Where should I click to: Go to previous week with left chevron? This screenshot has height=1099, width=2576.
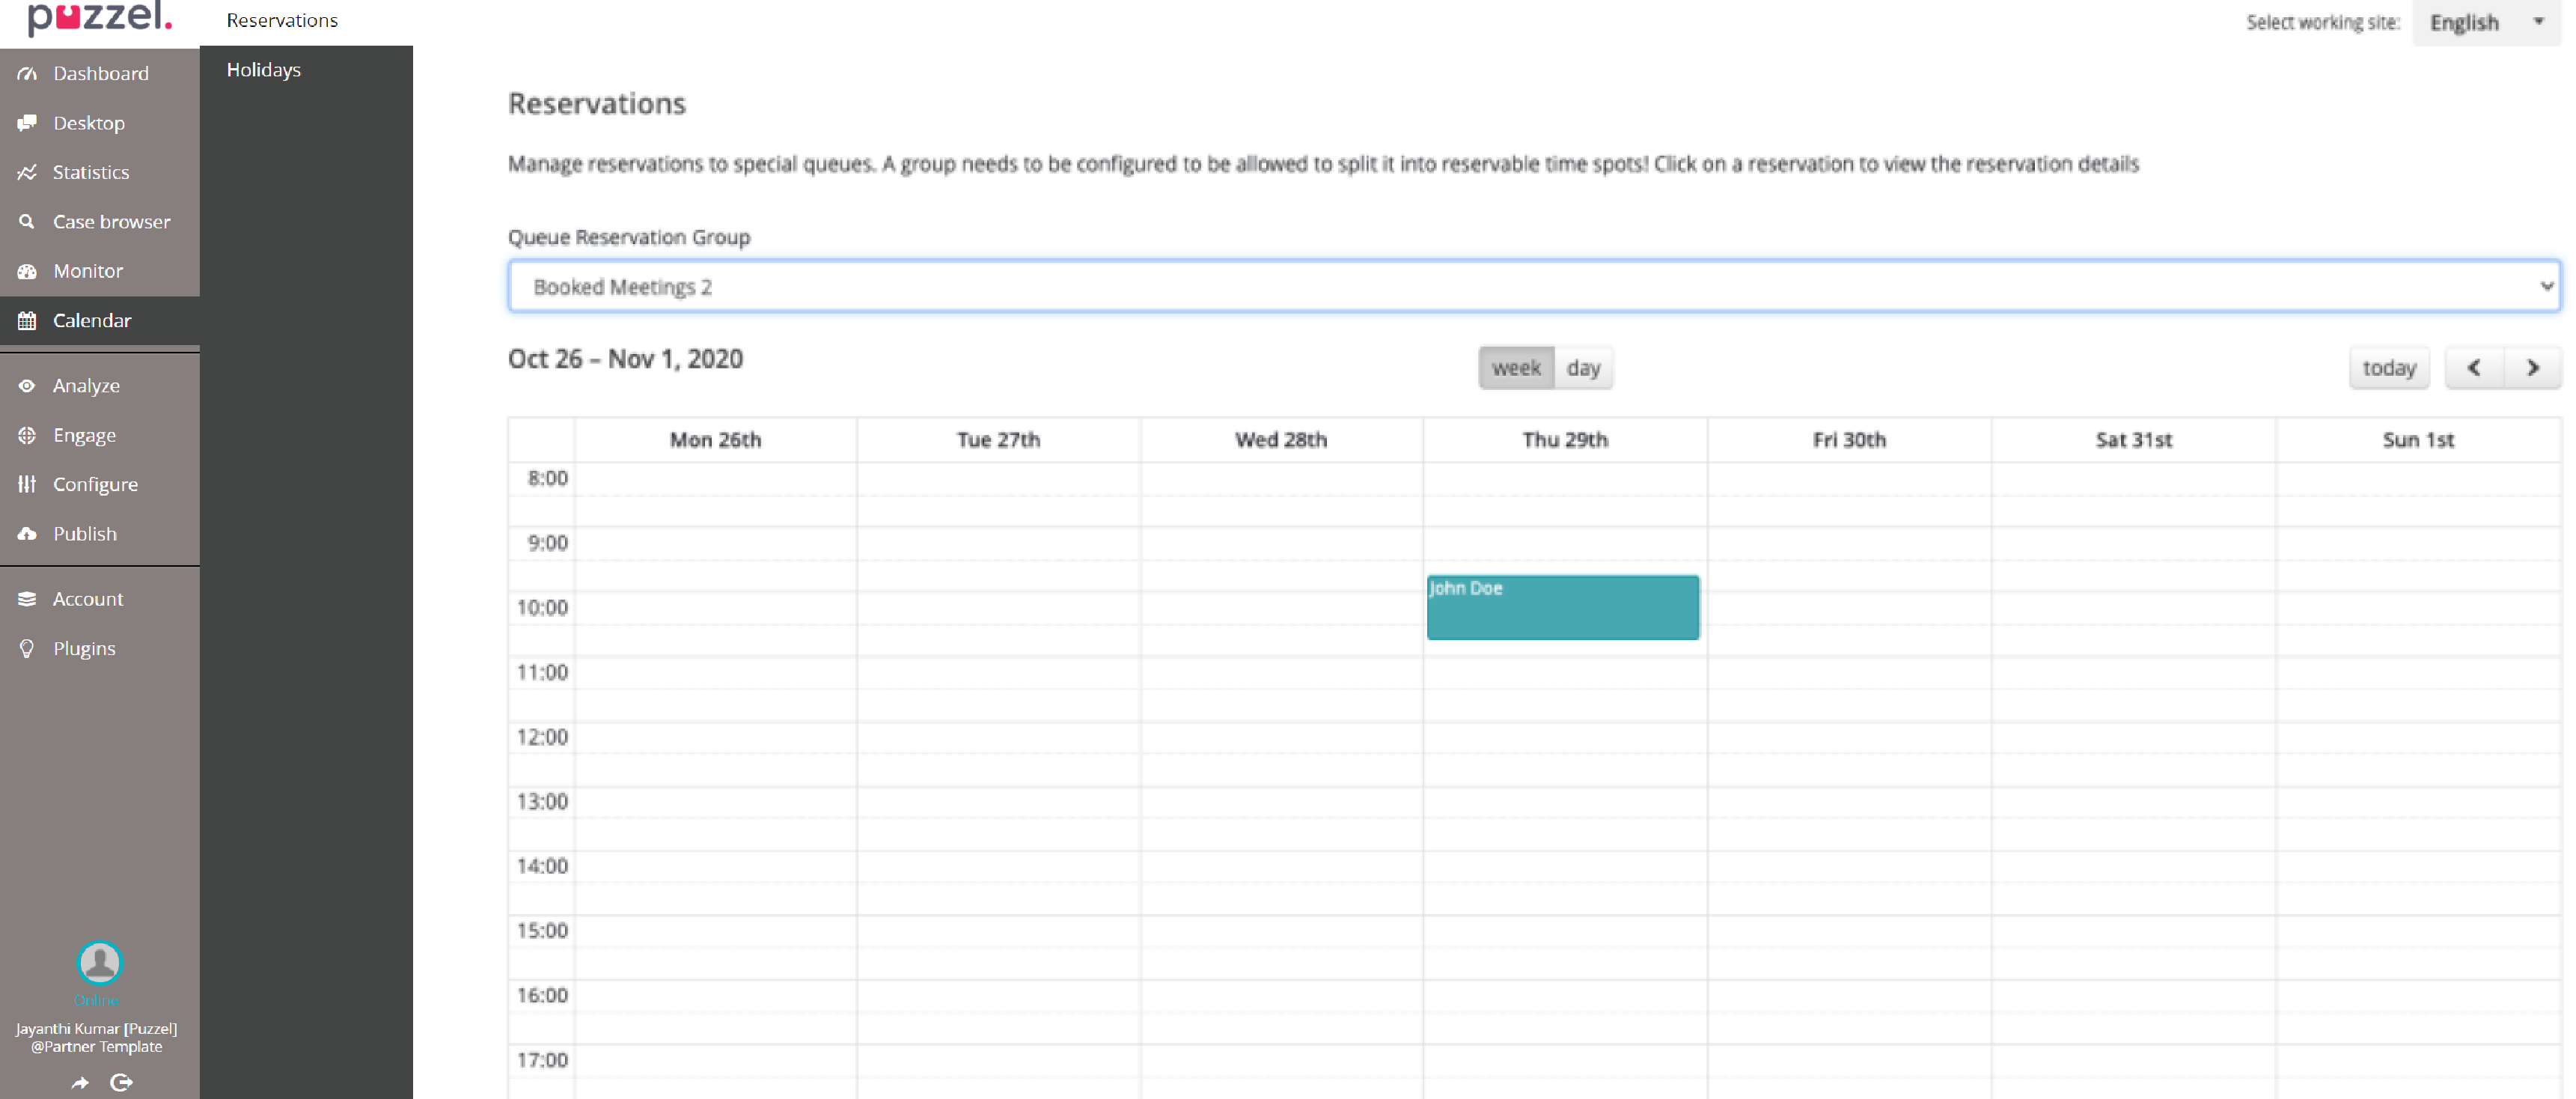coord(2474,368)
